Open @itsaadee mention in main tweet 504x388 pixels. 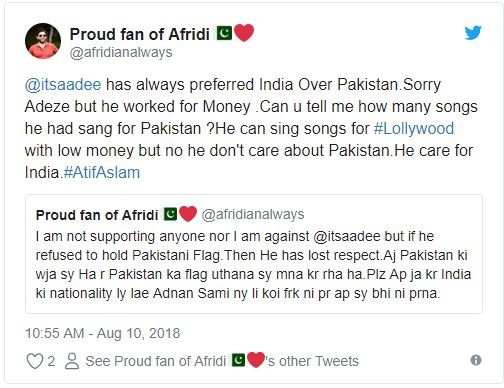tap(63, 84)
